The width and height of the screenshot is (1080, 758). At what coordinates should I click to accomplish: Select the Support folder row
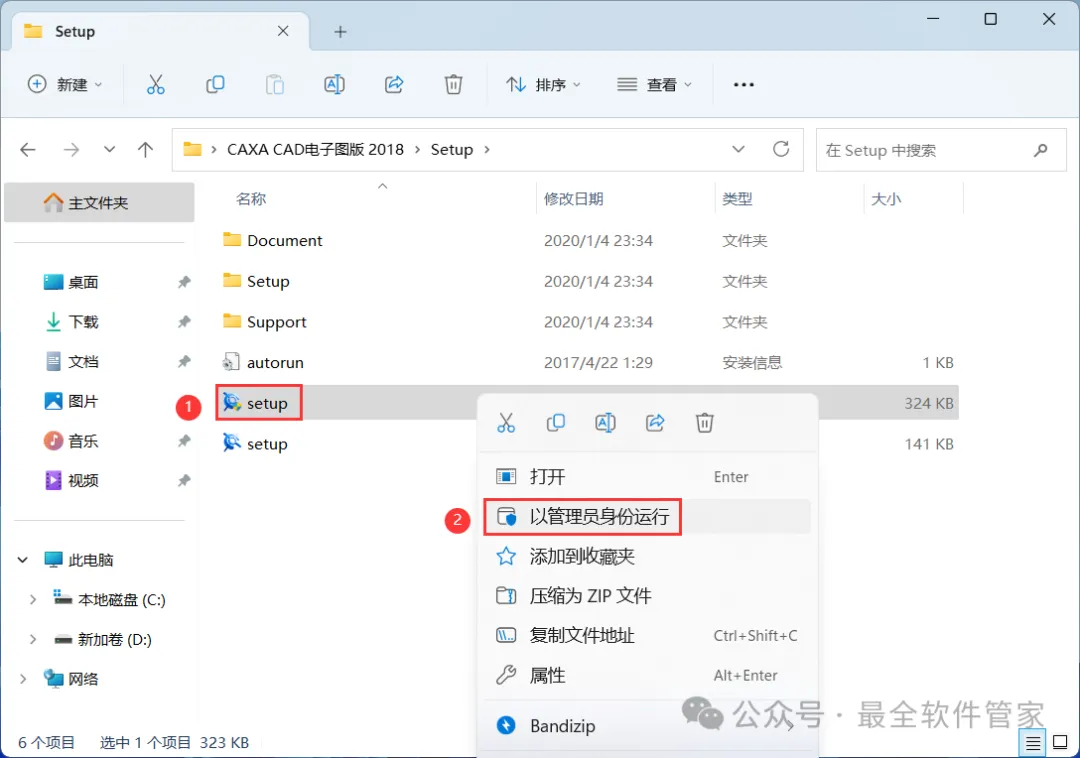(588, 322)
